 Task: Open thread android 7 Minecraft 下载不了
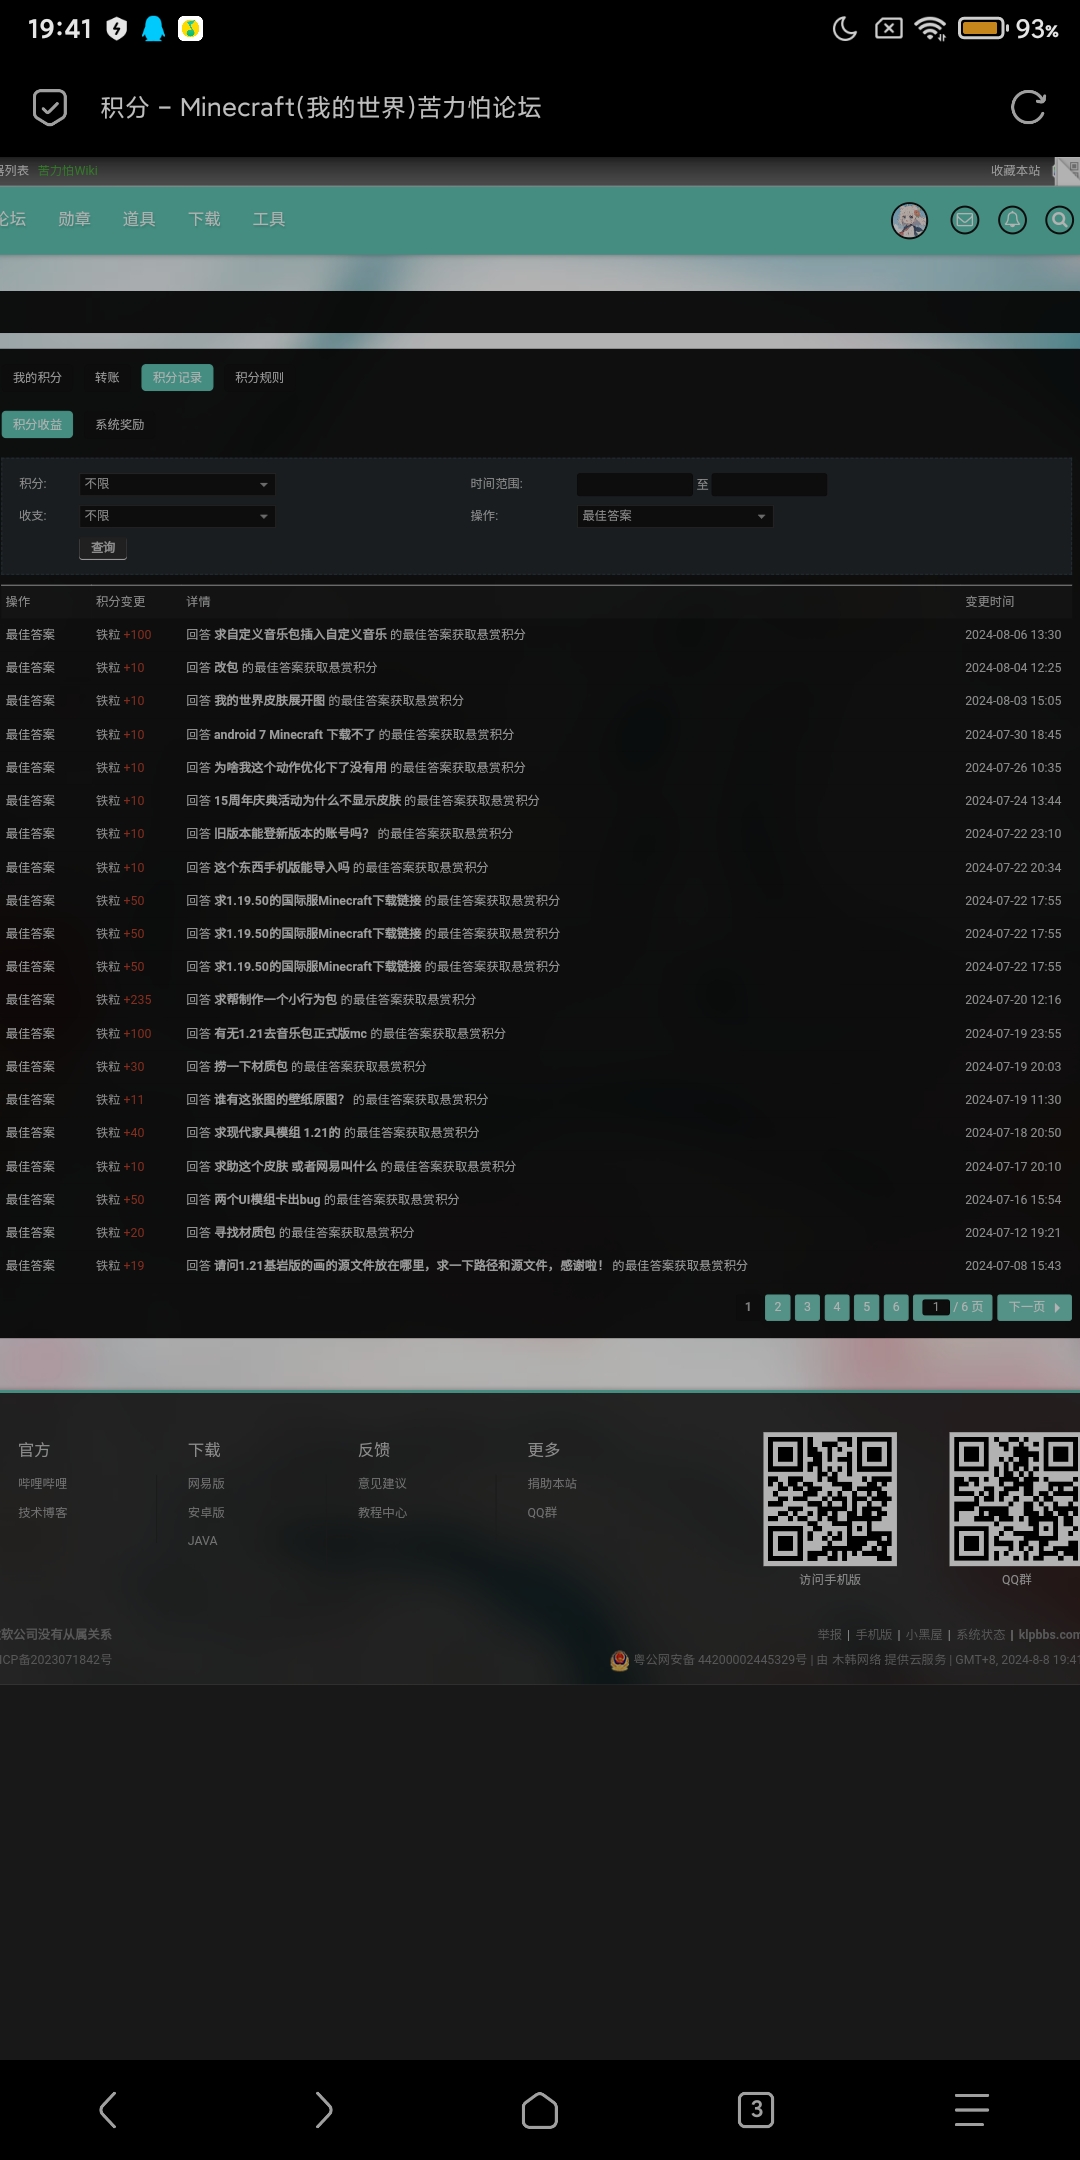[294, 734]
